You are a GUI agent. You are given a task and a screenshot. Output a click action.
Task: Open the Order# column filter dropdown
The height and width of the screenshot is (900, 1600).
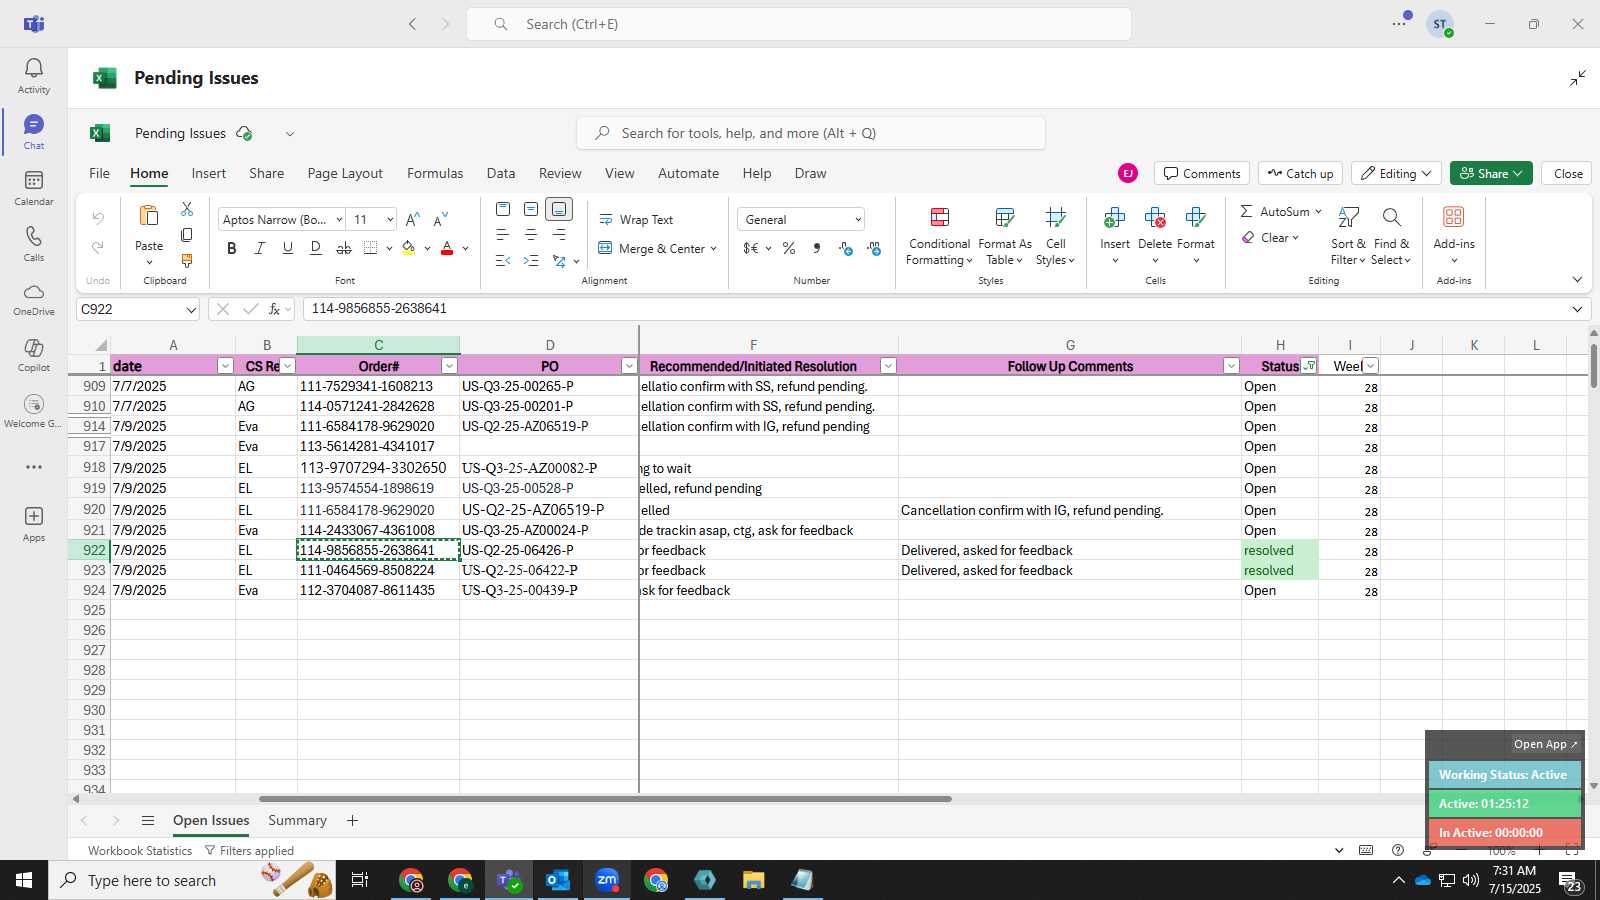coord(449,366)
